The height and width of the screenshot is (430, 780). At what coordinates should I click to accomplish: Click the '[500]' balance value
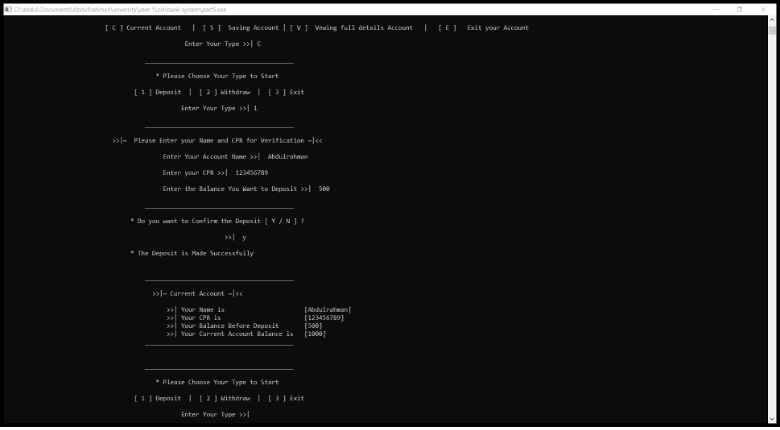point(313,326)
